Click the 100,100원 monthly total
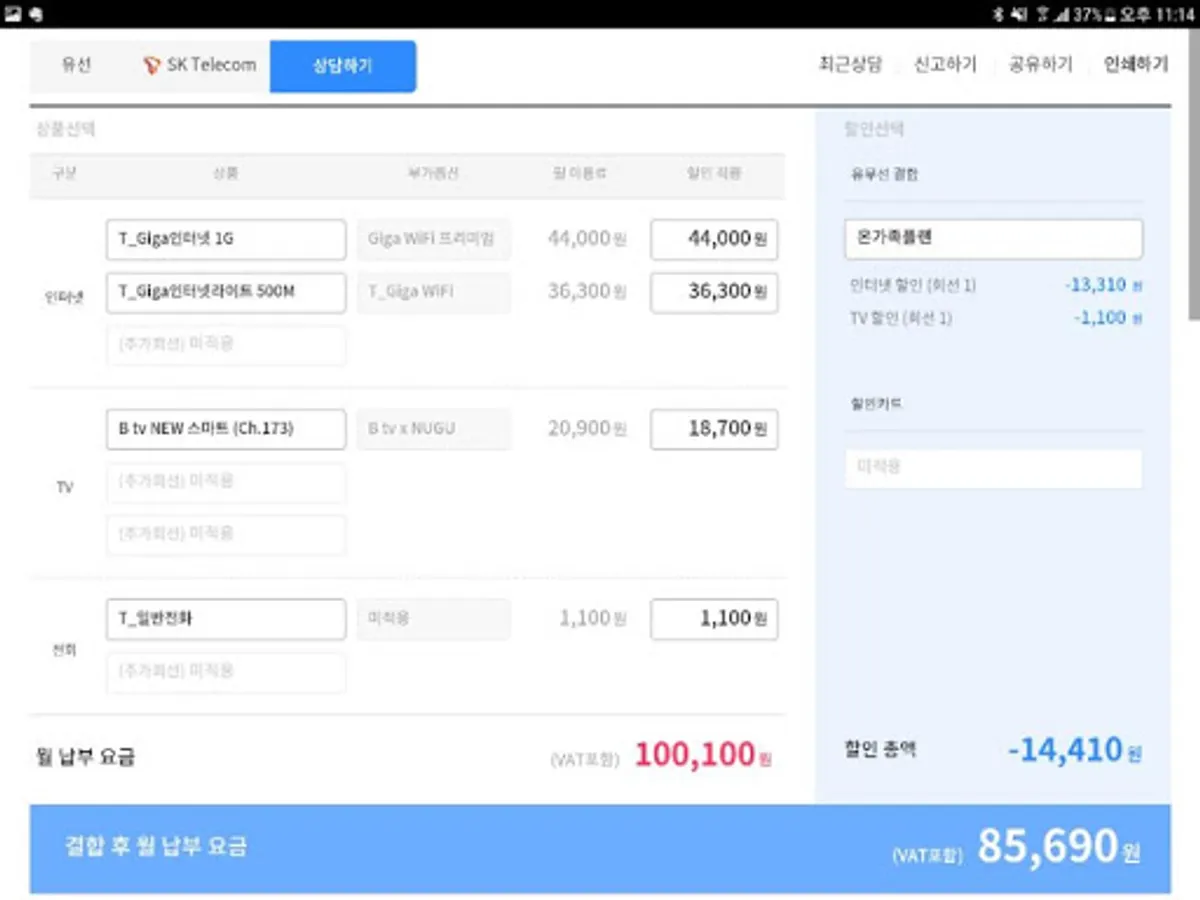 (x=703, y=754)
